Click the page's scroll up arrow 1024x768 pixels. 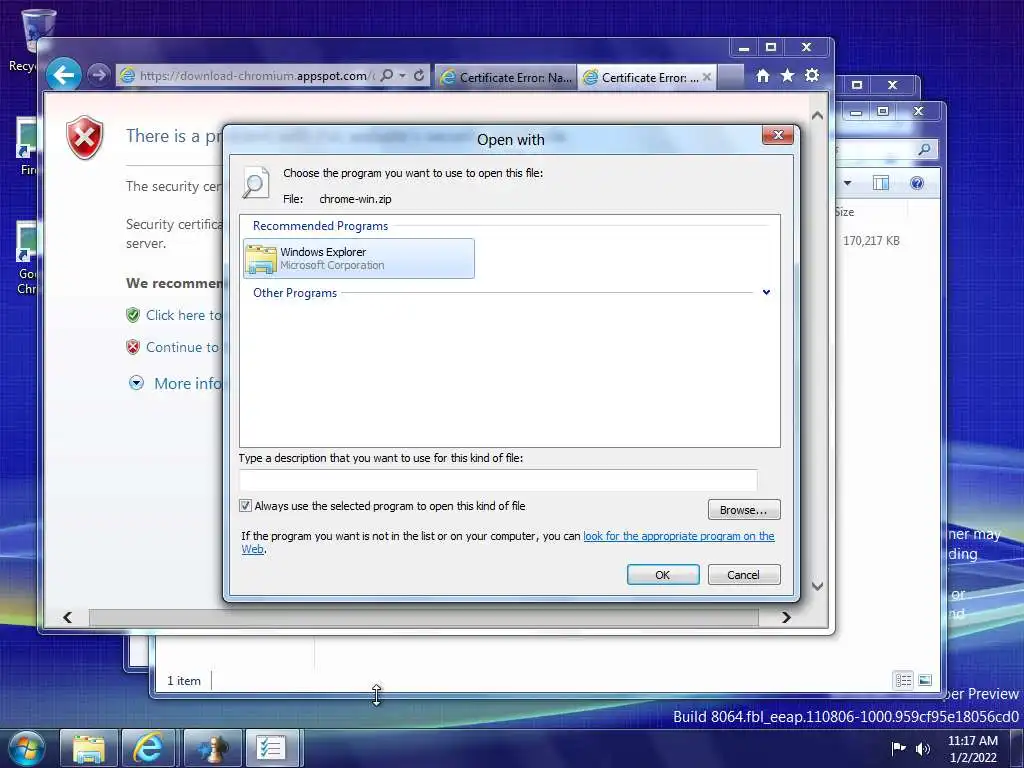(x=817, y=115)
